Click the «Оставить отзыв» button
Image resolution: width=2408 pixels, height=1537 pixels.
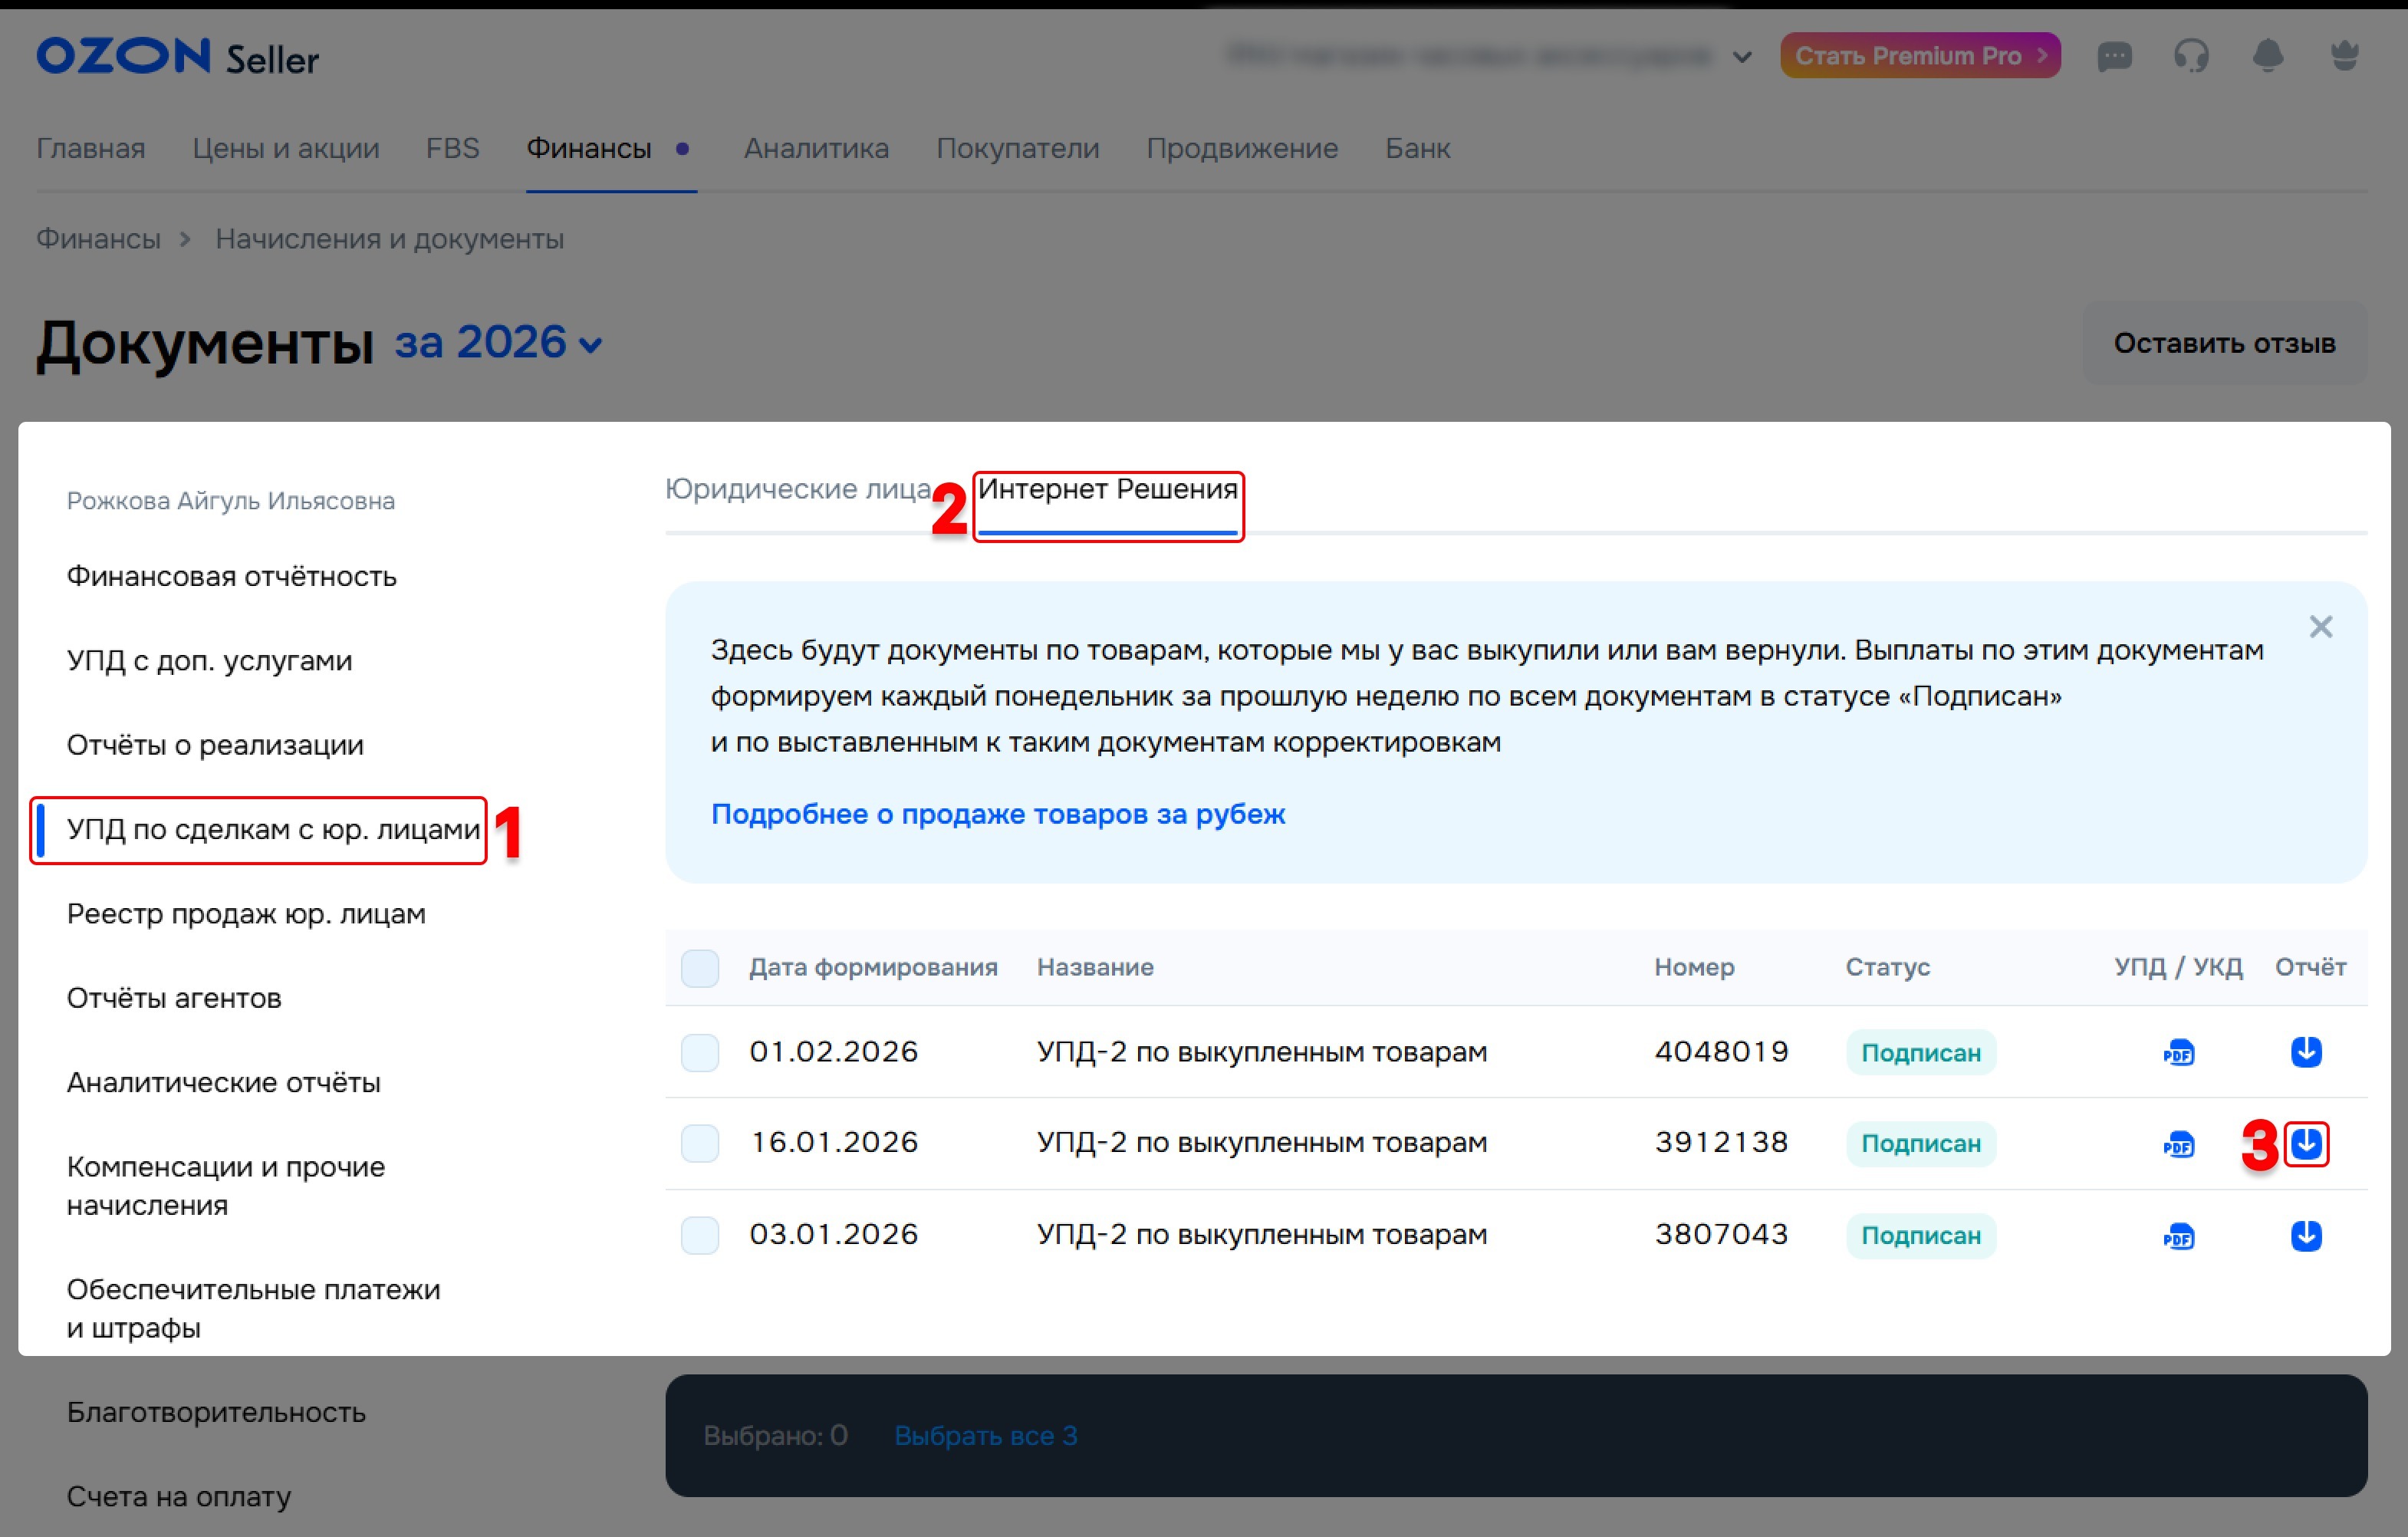(2223, 343)
